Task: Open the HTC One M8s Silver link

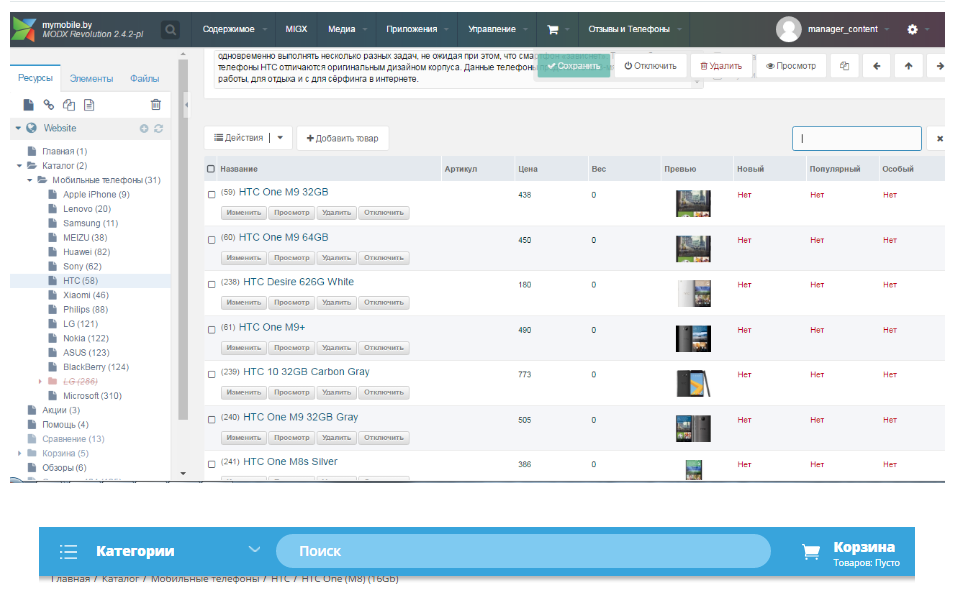Action: click(x=290, y=461)
